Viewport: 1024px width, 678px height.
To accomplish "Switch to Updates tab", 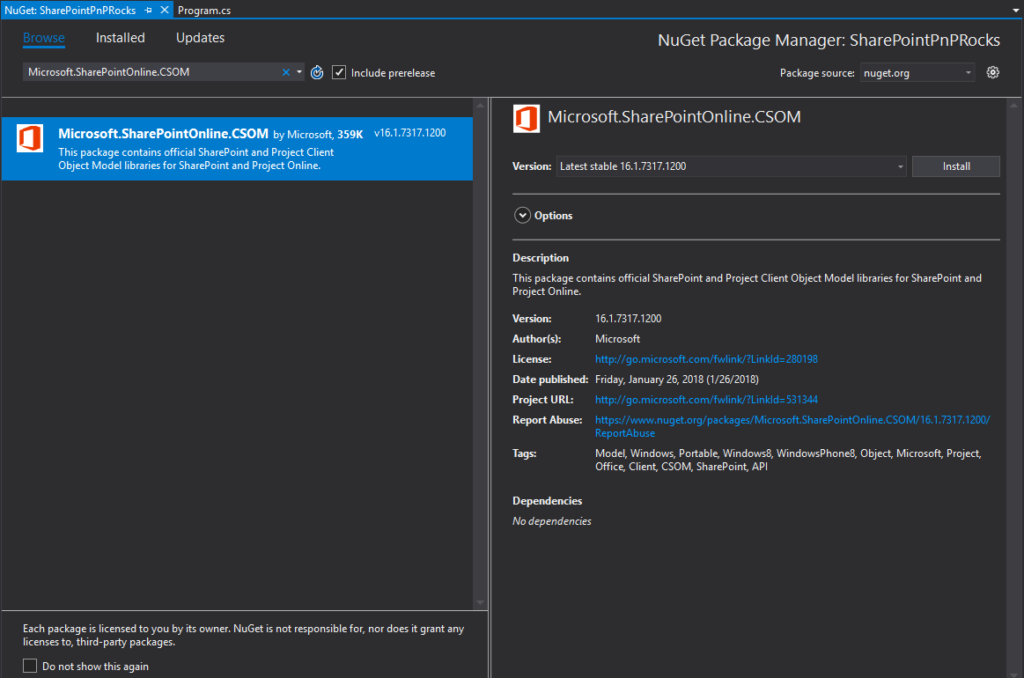I will point(200,38).
